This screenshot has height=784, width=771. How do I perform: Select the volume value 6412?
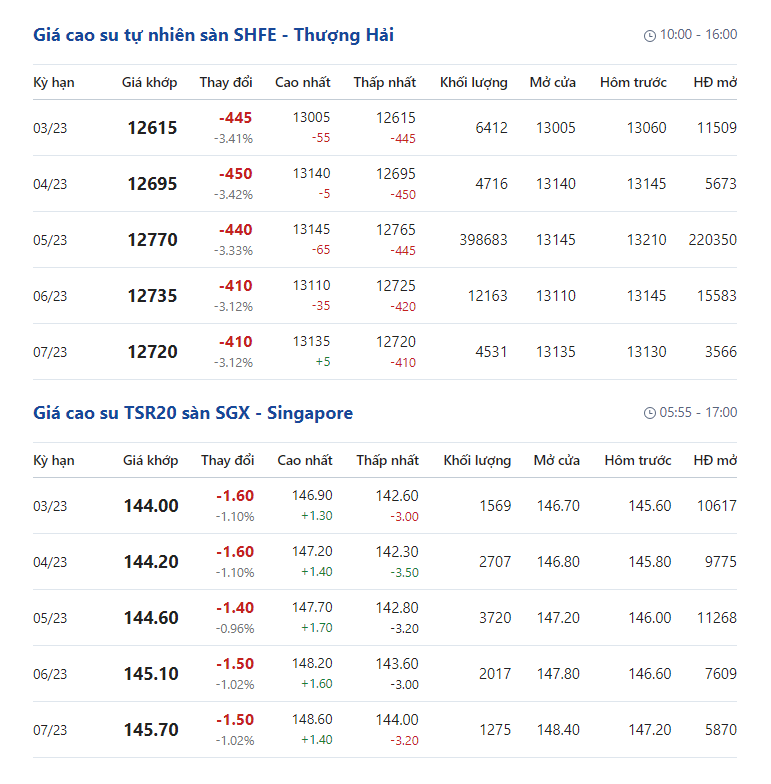(x=491, y=128)
